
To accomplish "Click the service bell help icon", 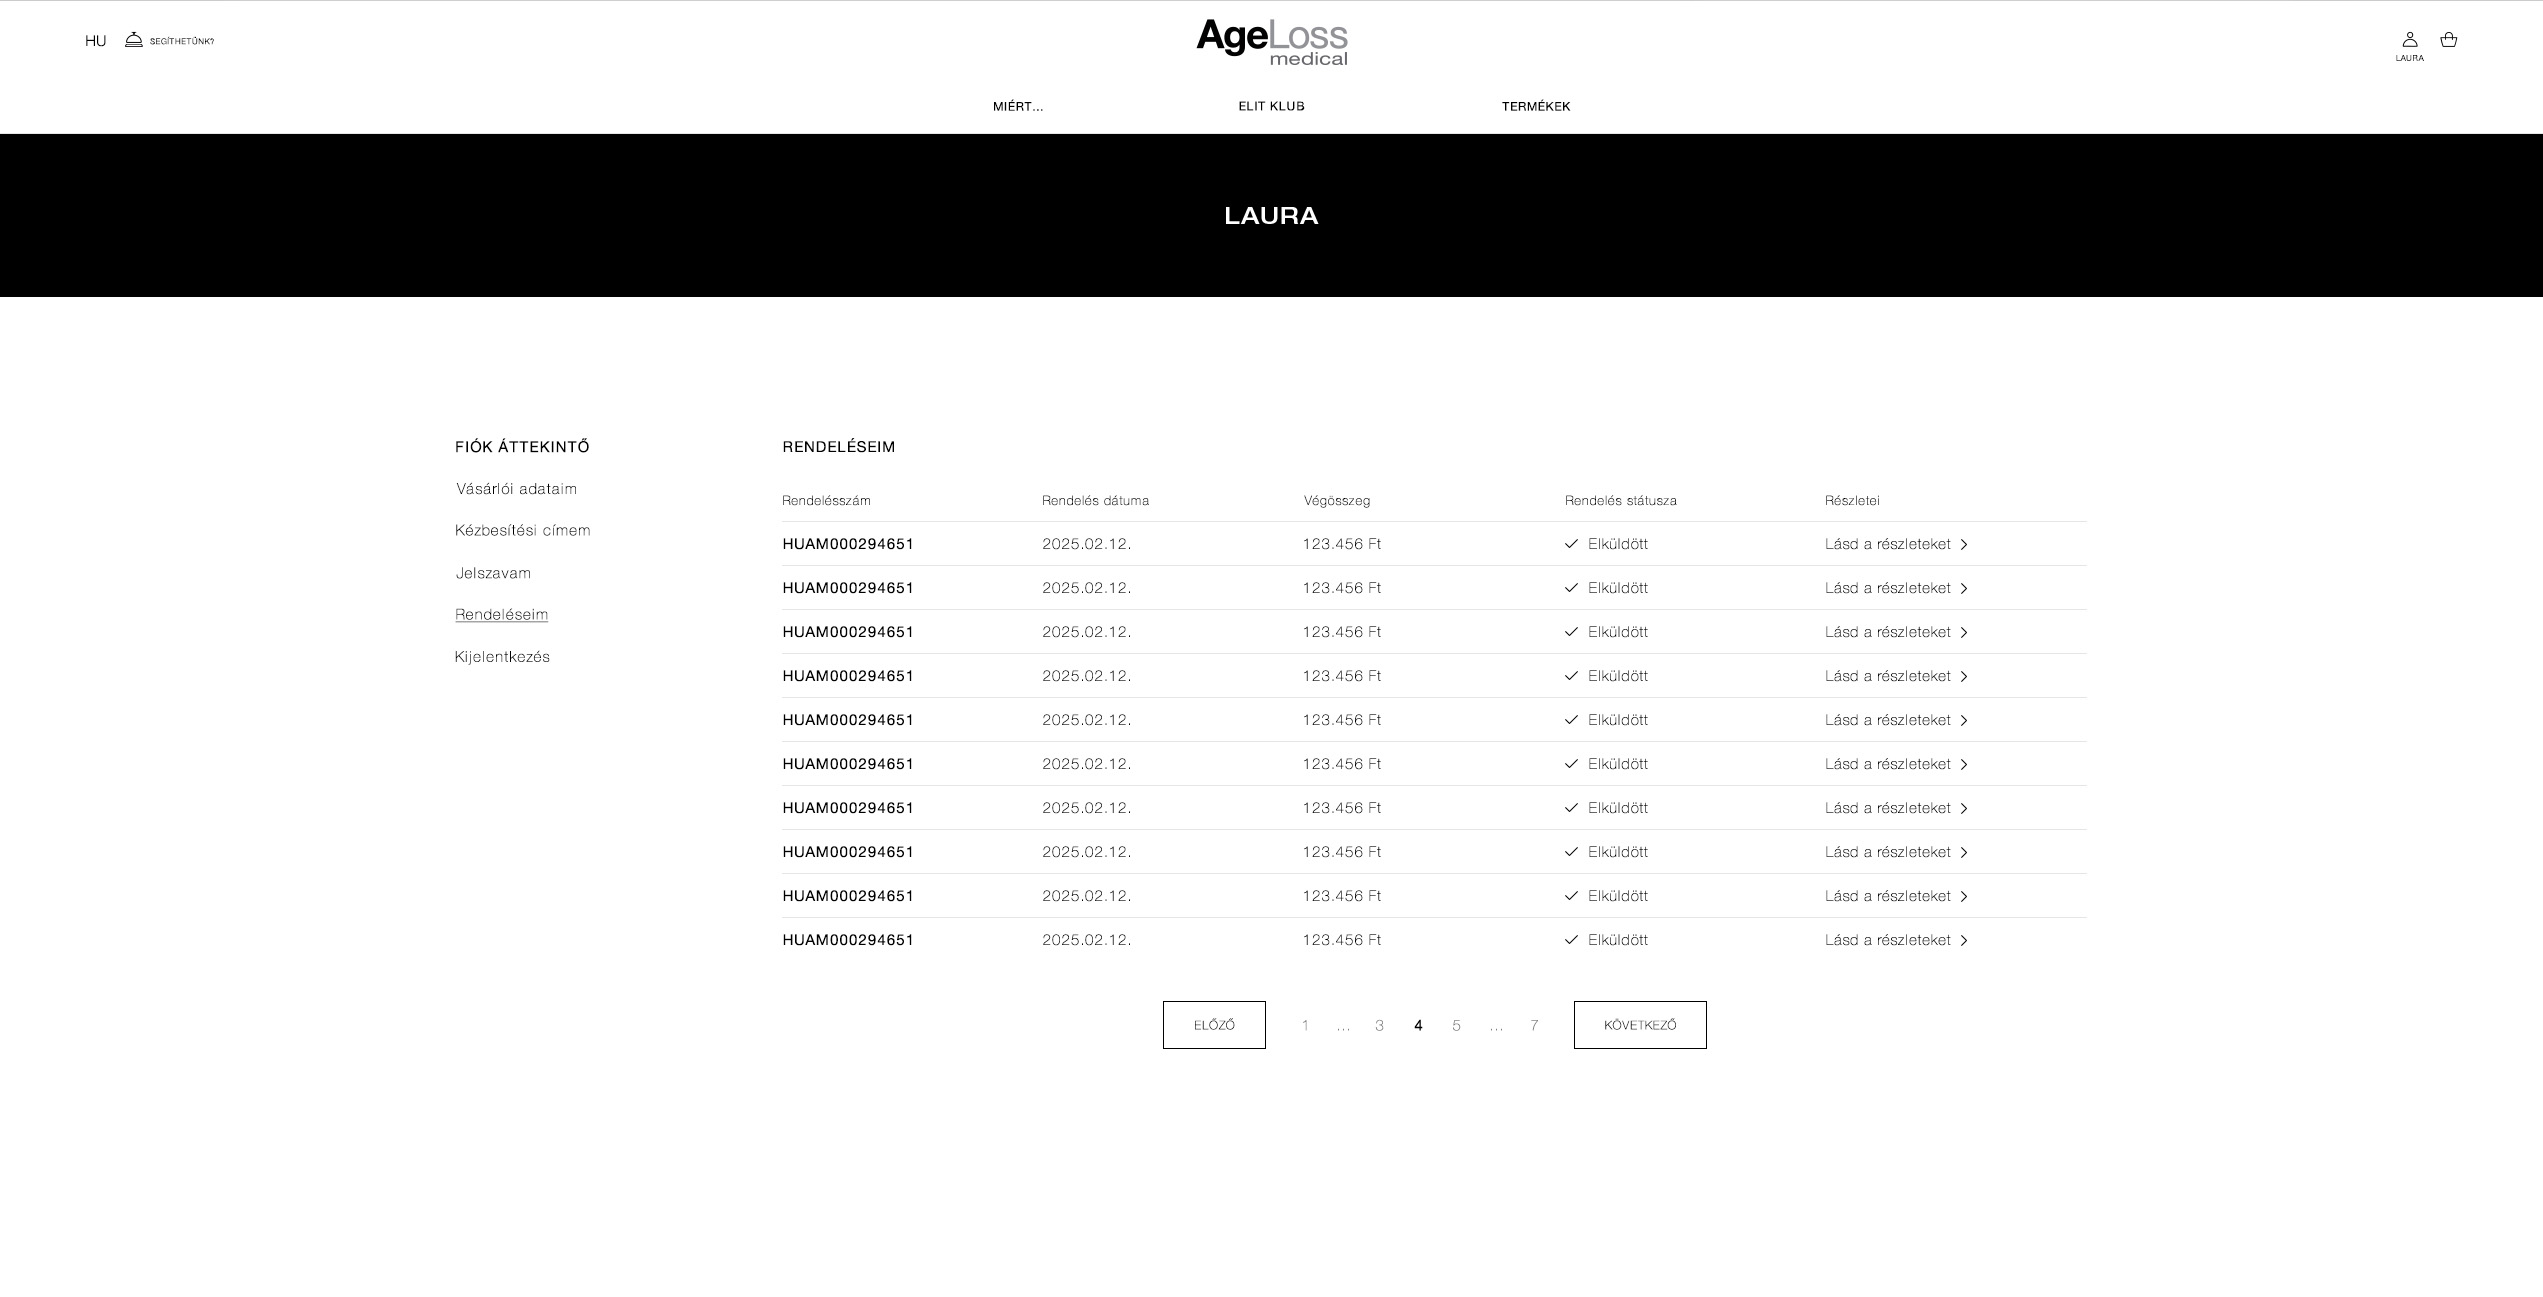I will click(134, 40).
